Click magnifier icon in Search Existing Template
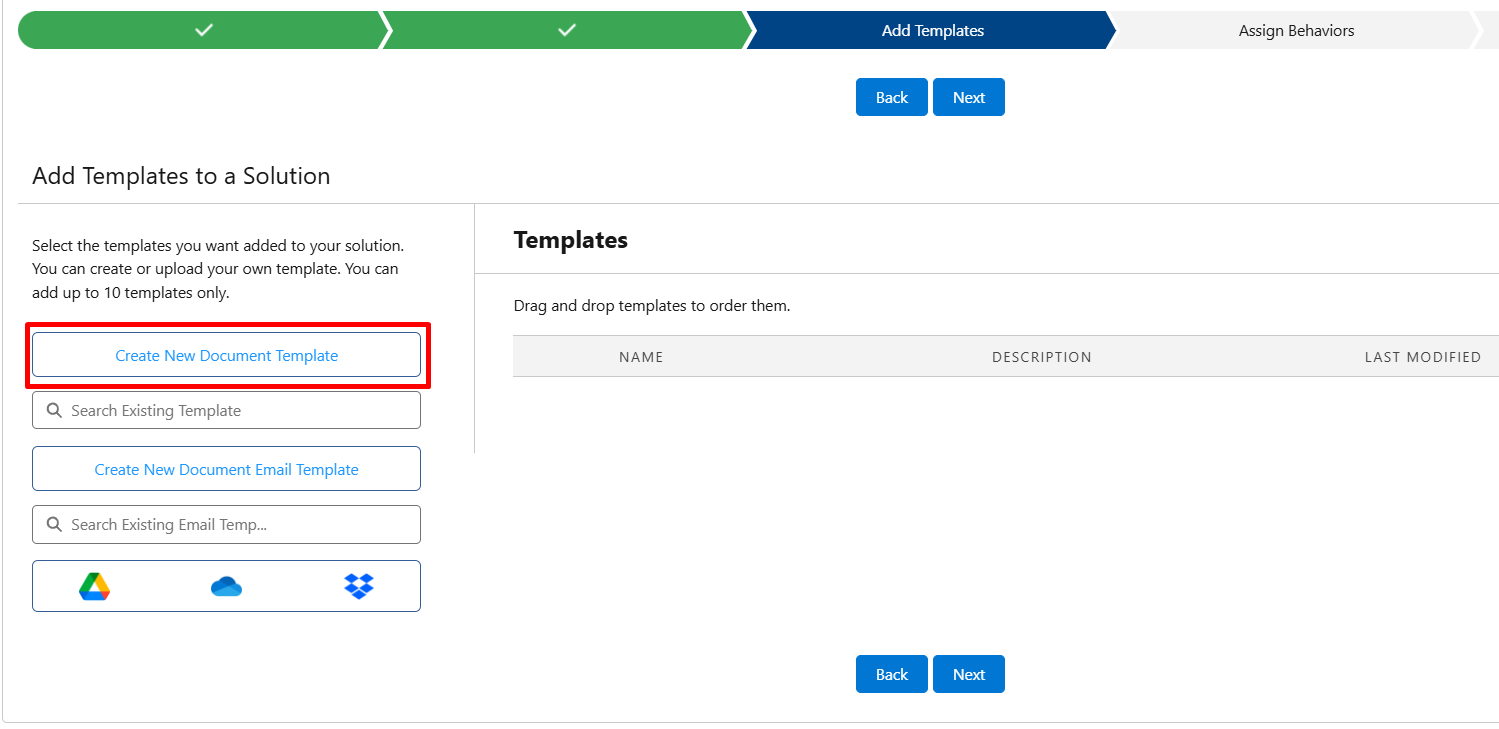1499x729 pixels. (55, 410)
